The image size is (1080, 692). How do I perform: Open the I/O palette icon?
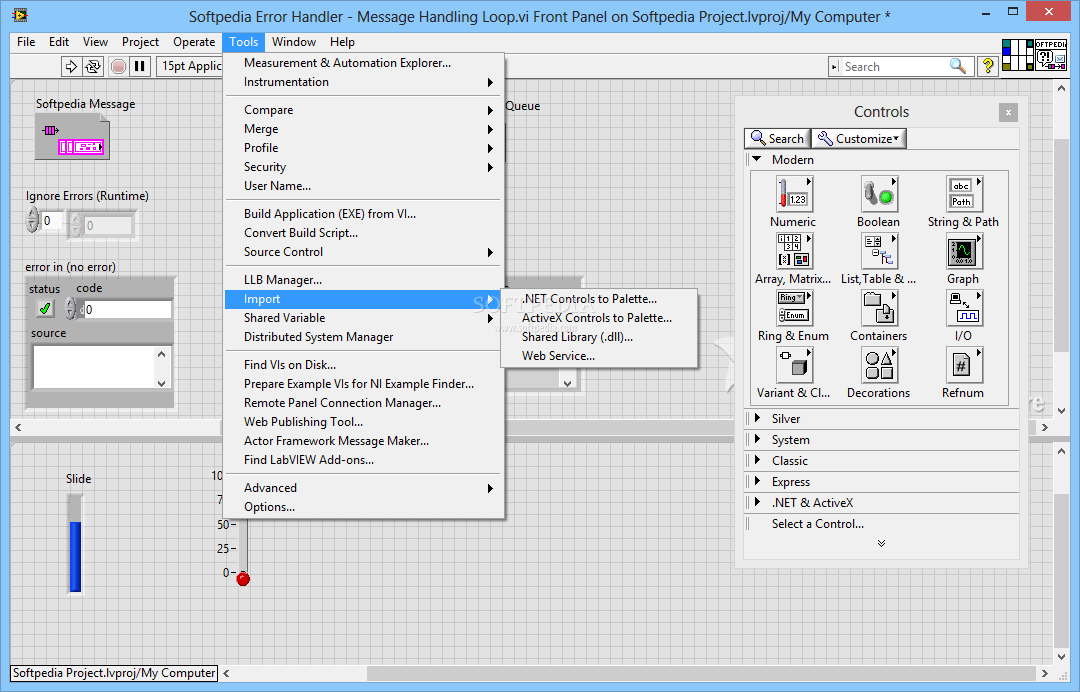coord(964,308)
